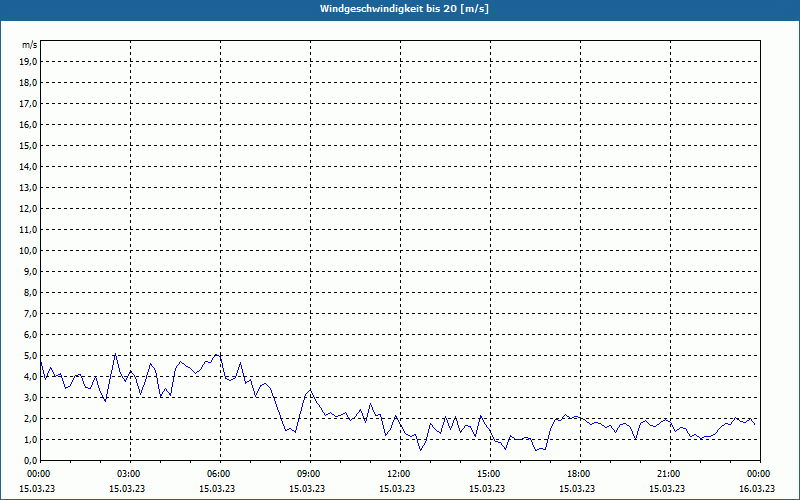
Task: Click the 21:00 time axis label
Action: tap(669, 474)
